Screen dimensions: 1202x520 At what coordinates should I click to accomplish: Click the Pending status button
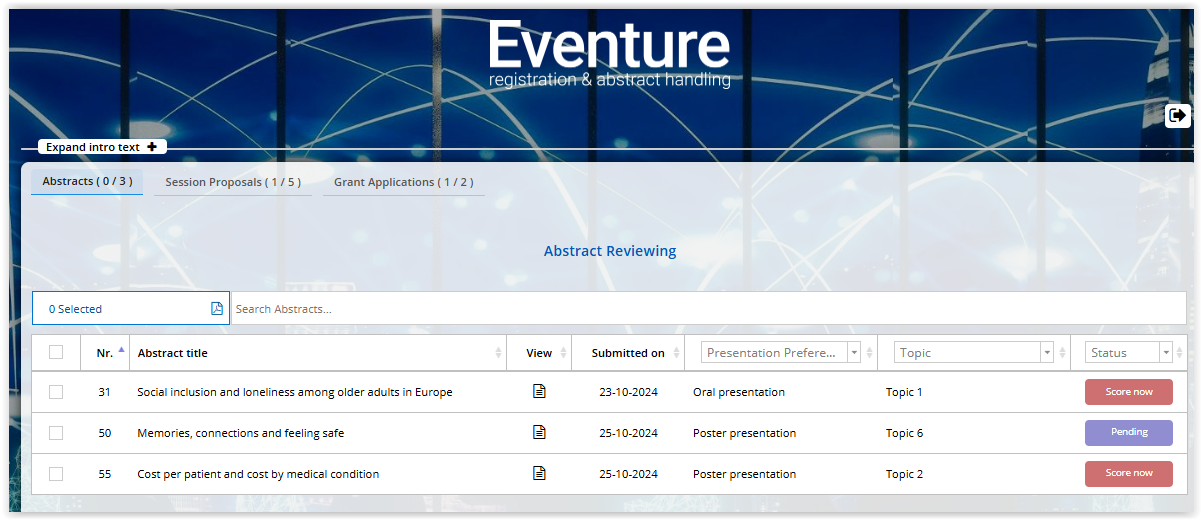1129,433
